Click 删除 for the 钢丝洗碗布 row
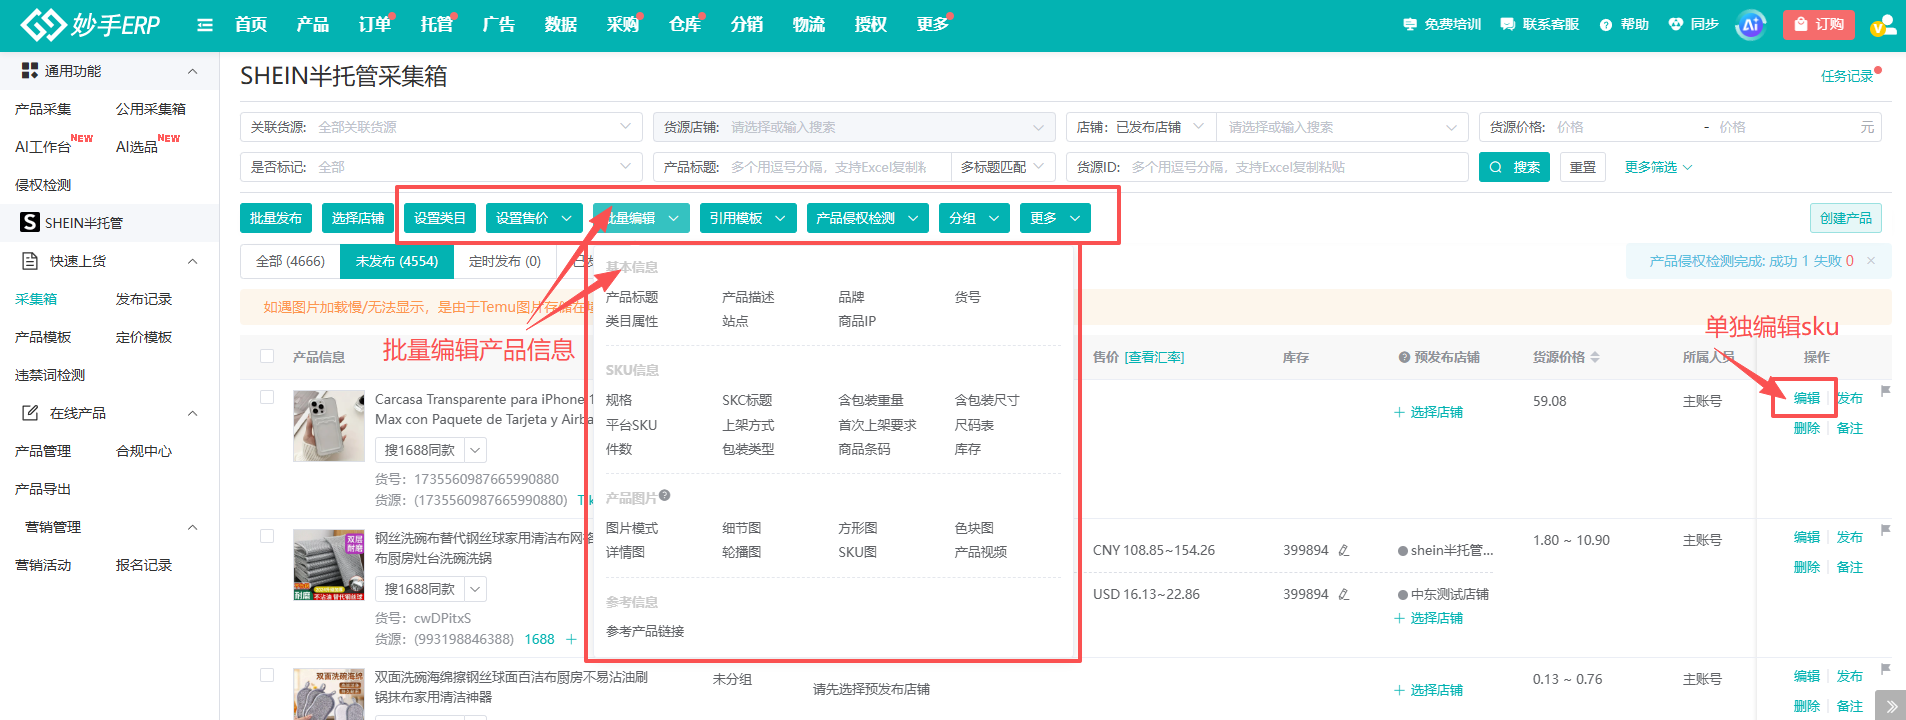 click(1807, 567)
